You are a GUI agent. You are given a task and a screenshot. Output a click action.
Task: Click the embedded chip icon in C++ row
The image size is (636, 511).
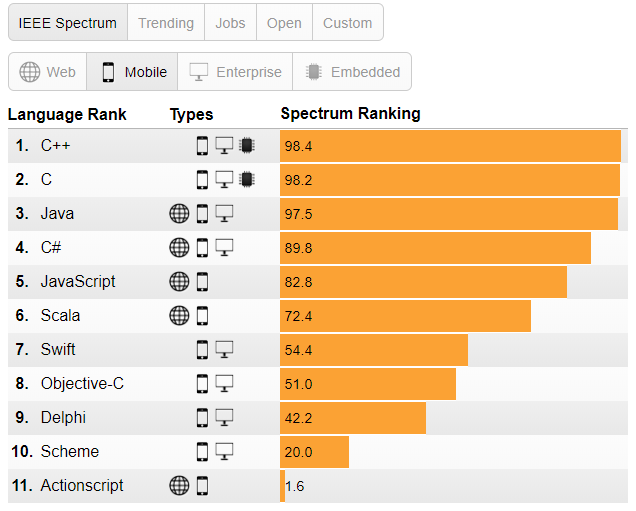click(x=246, y=146)
